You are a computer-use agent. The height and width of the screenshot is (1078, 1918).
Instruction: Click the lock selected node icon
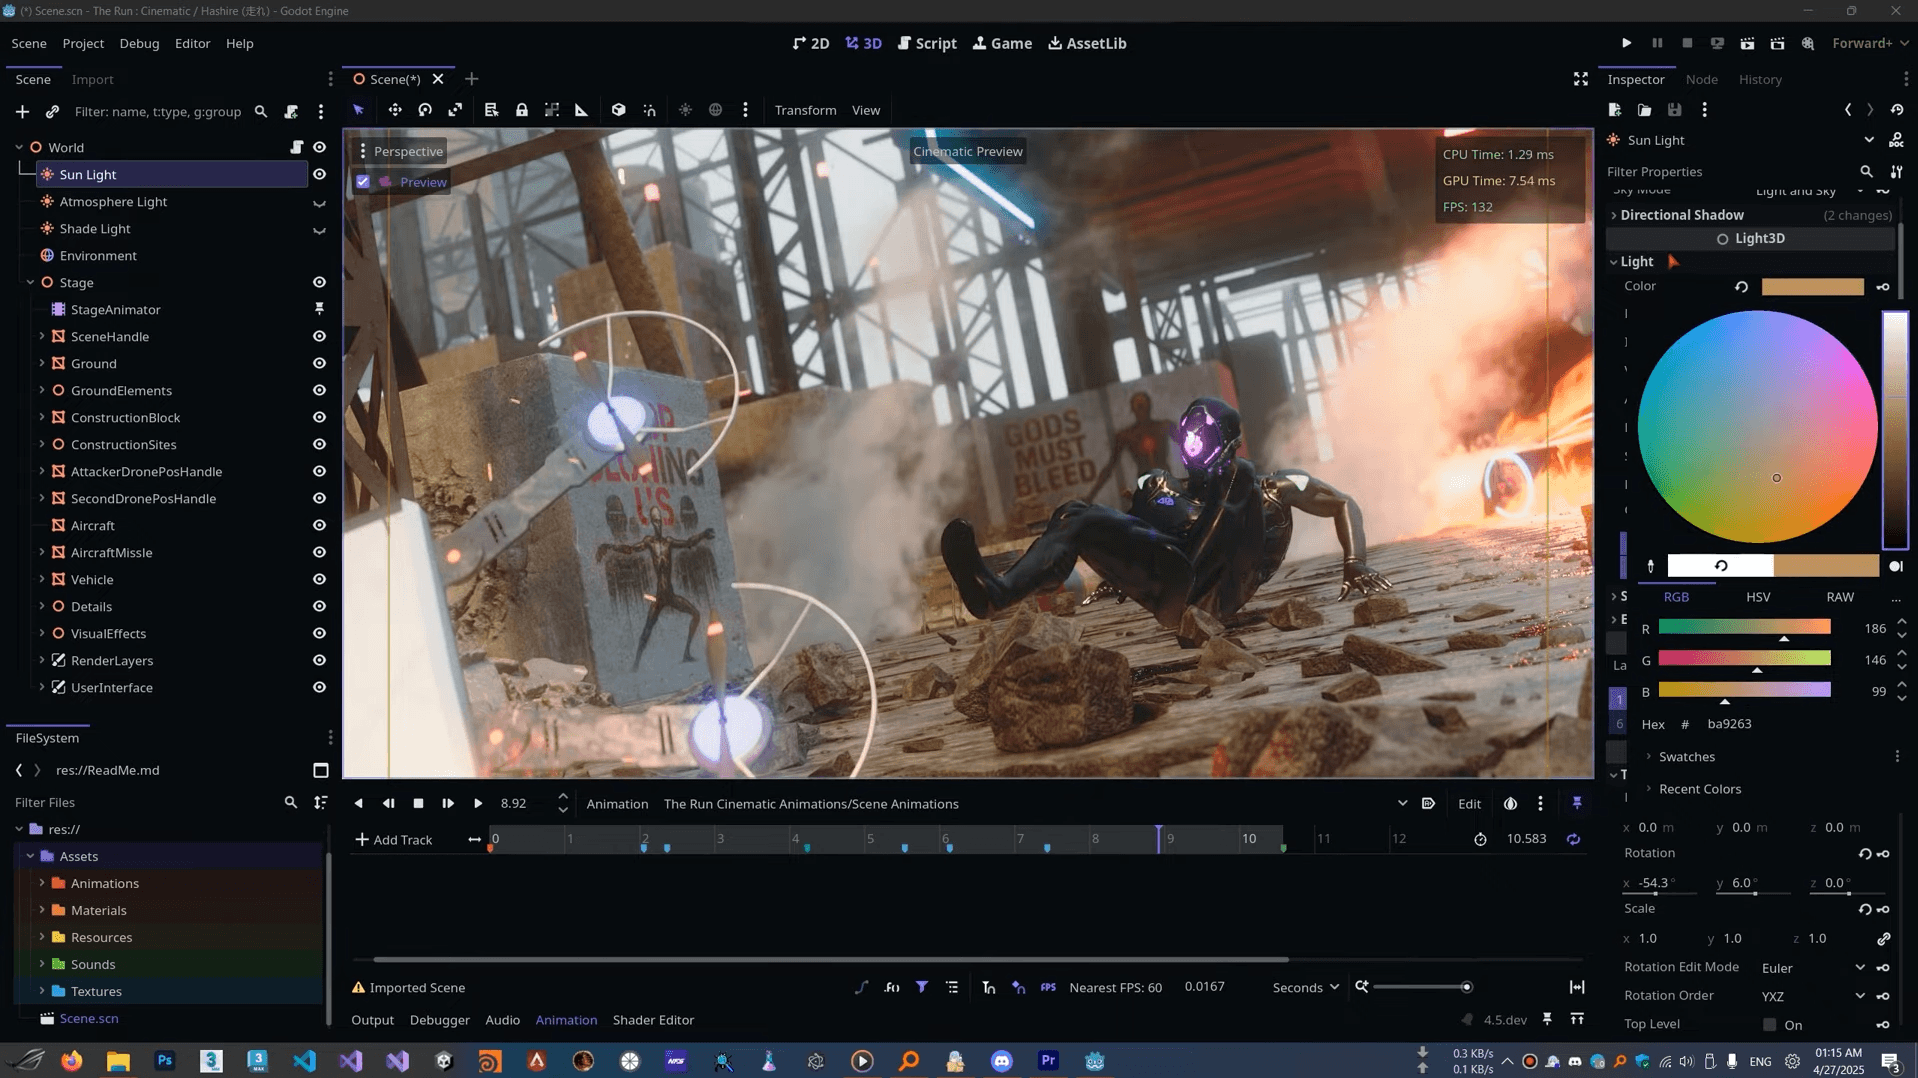[x=521, y=110]
